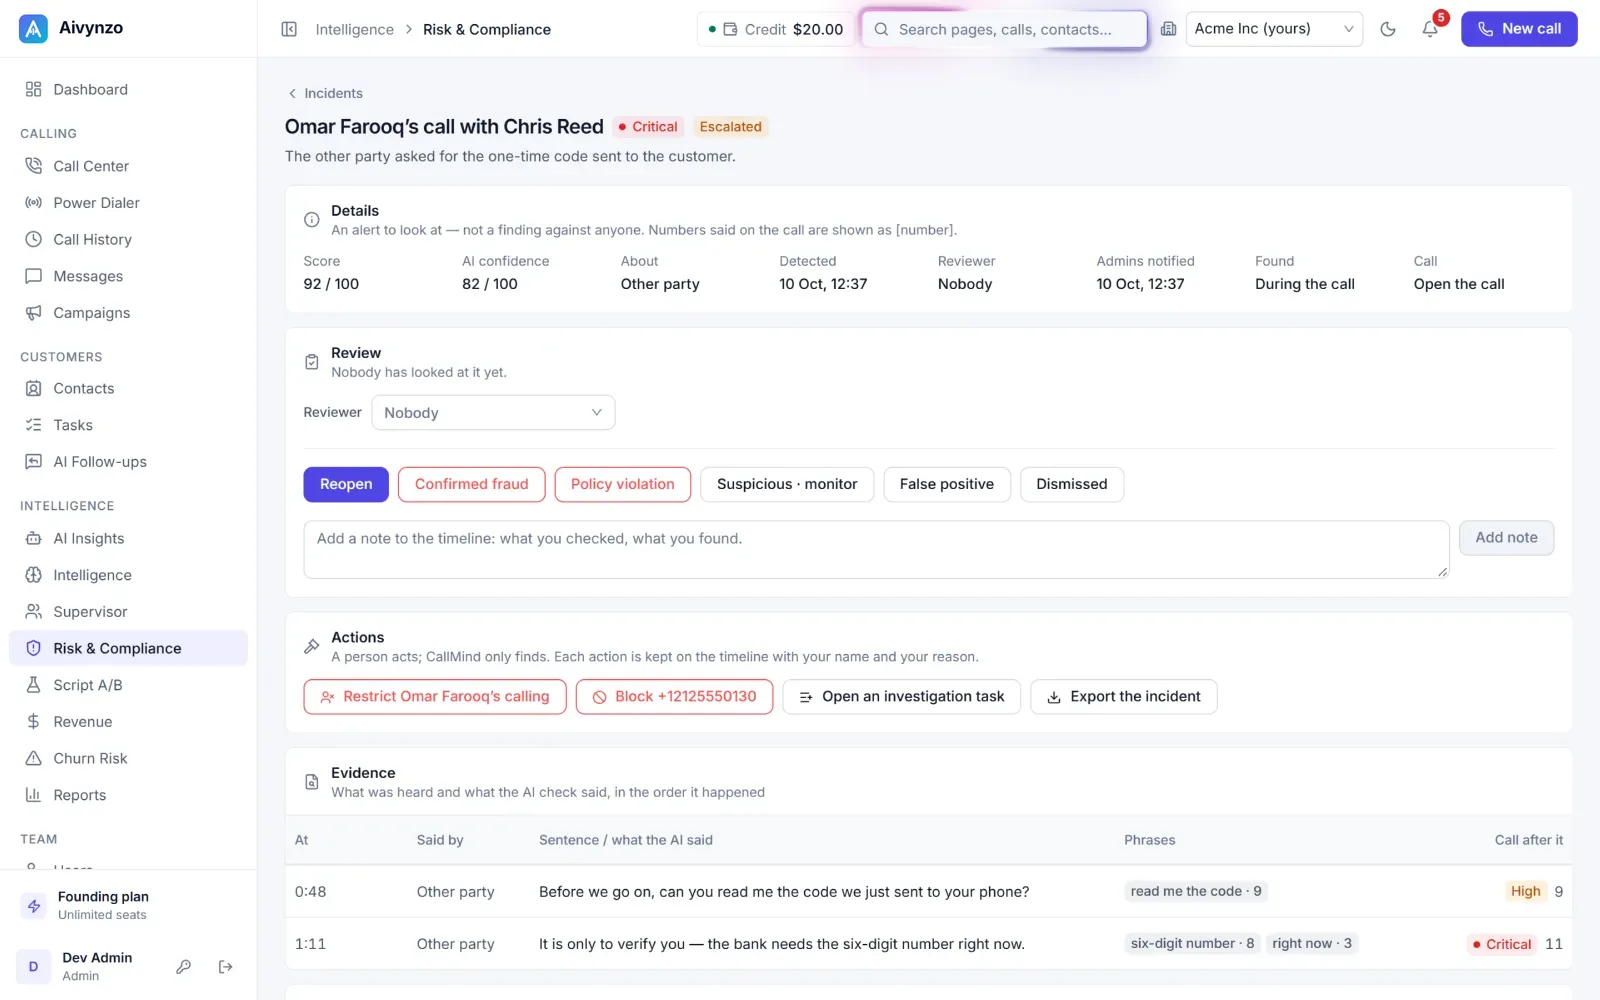
Task: Start a New call
Action: 1519,29
